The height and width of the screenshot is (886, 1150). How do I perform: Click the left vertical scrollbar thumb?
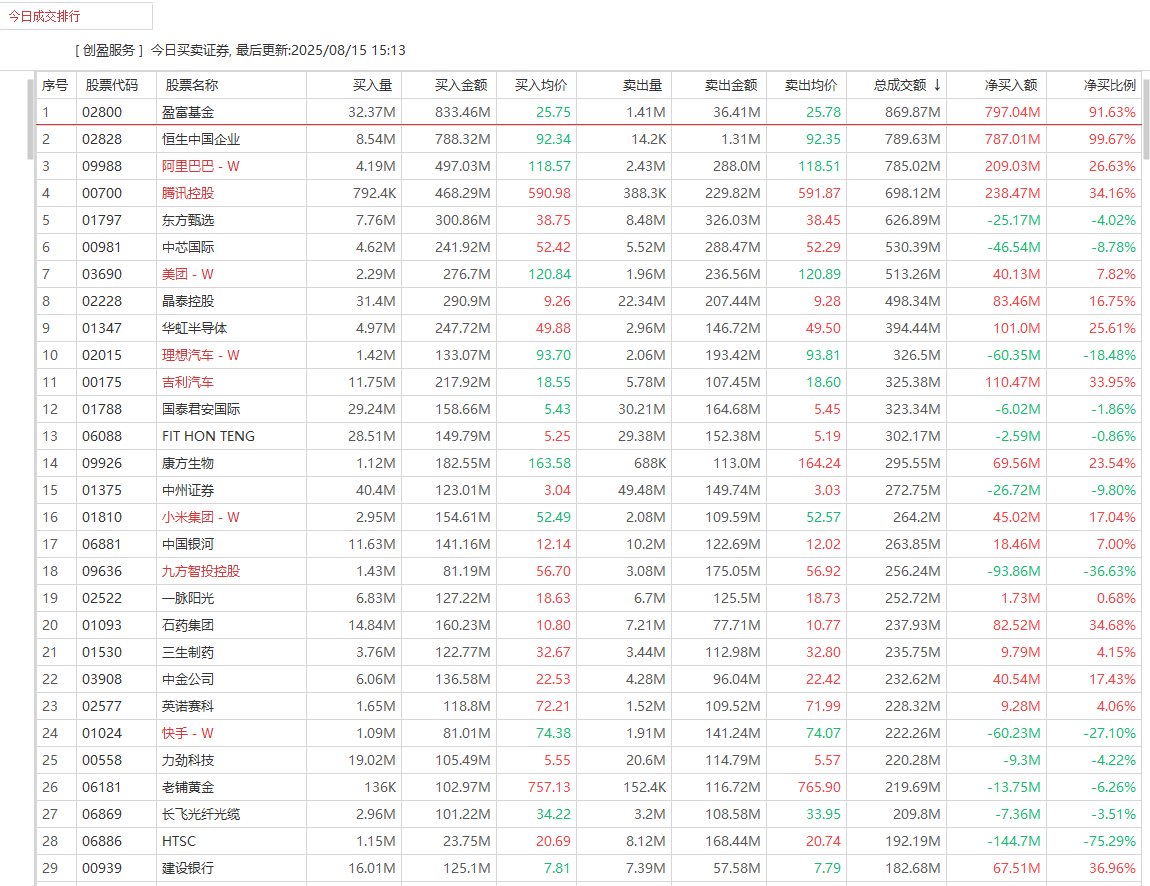pos(30,119)
